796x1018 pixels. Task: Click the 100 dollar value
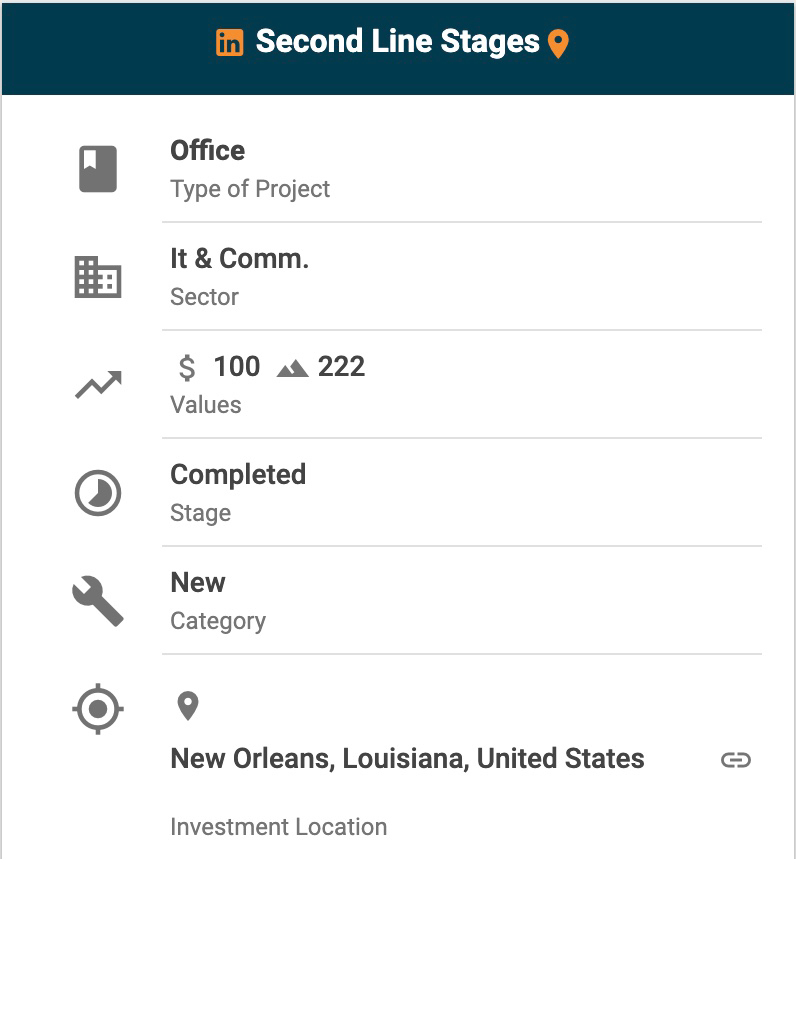[237, 367]
